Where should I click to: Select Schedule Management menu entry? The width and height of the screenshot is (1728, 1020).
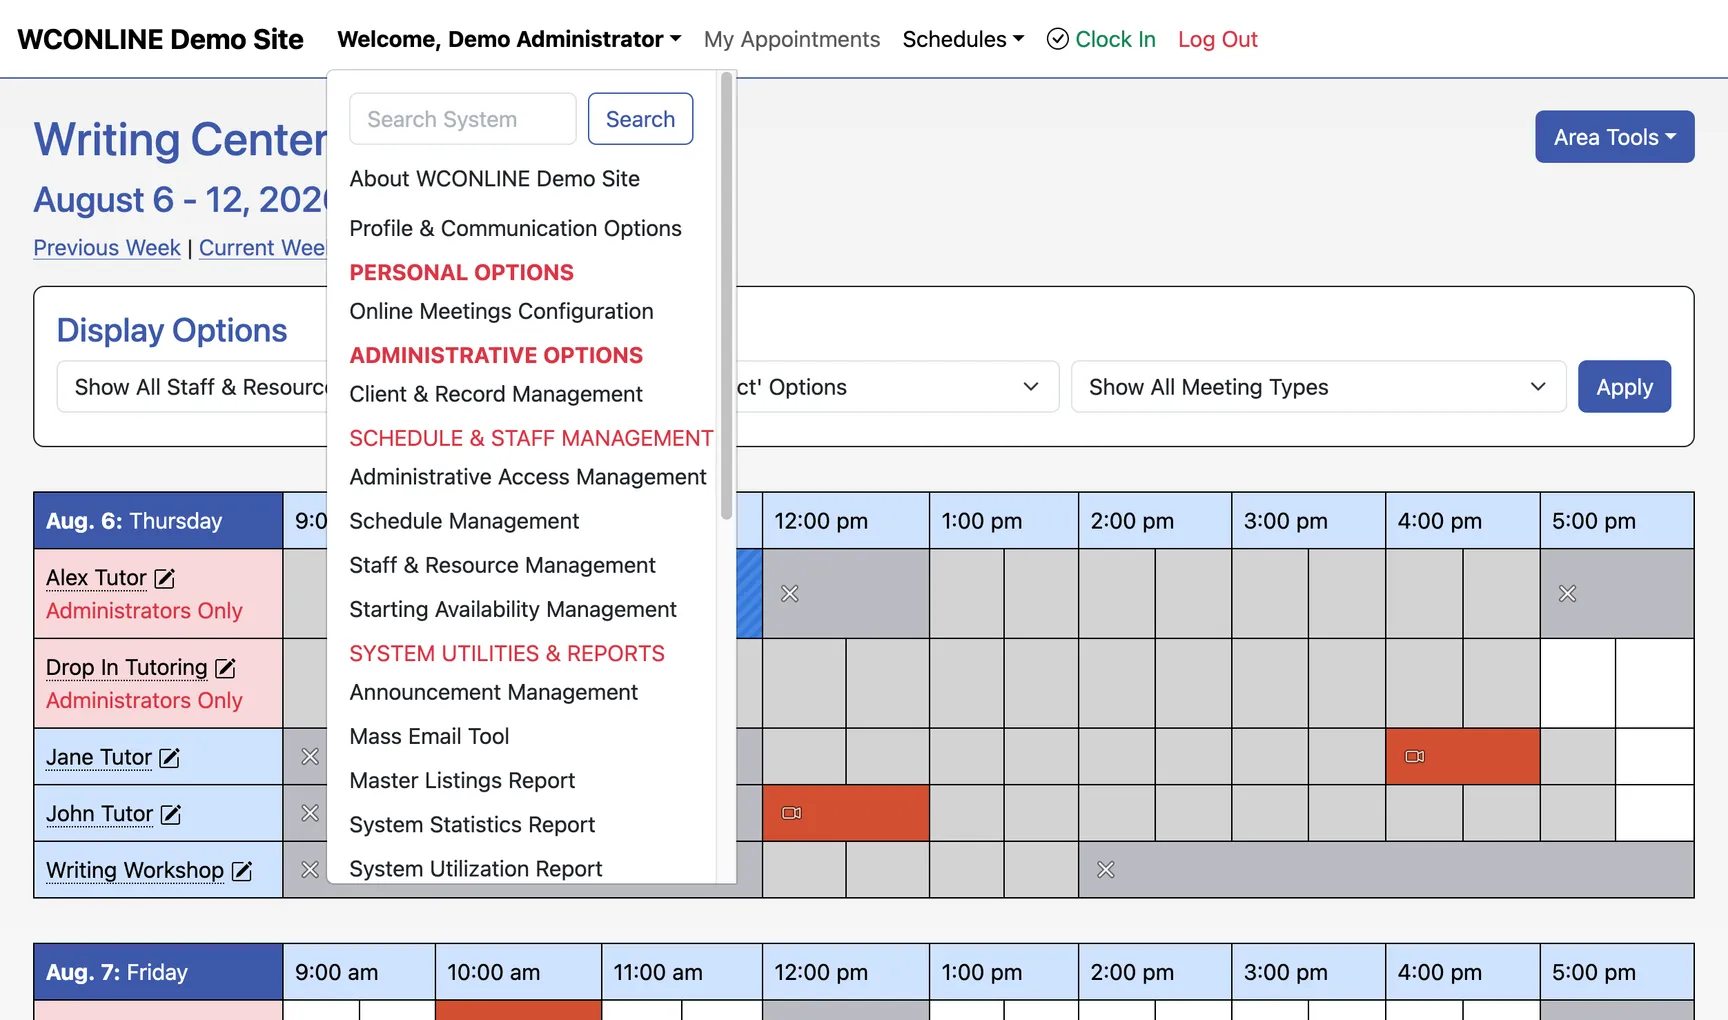coord(464,522)
